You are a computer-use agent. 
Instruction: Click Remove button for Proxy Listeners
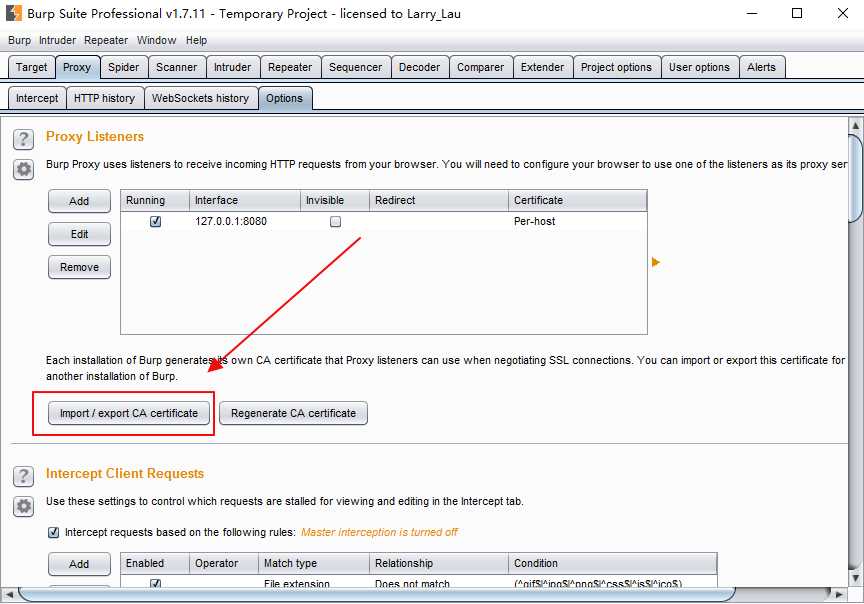(79, 267)
